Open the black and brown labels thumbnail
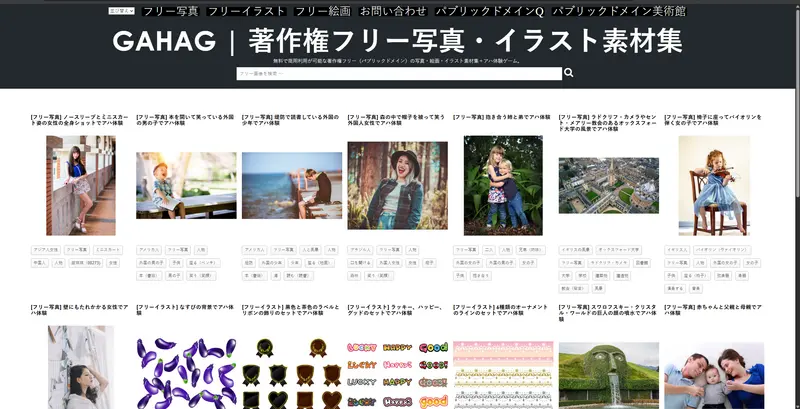 pyautogui.click(x=292, y=373)
